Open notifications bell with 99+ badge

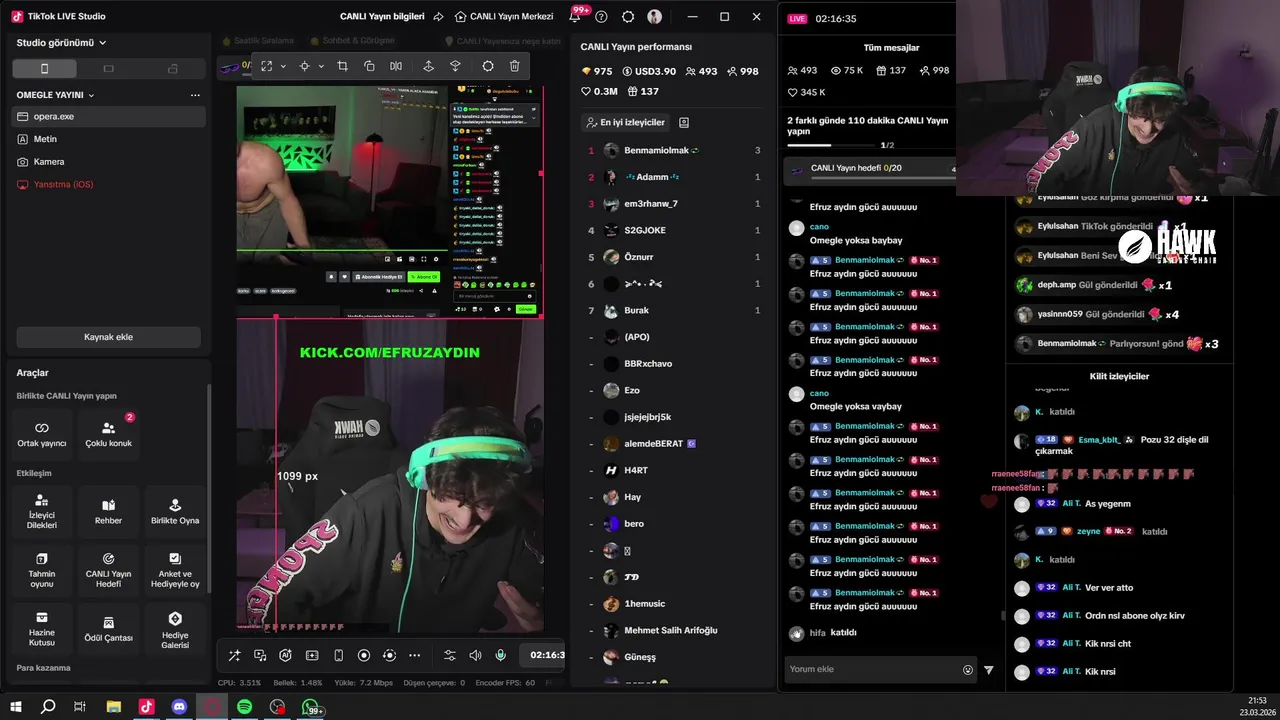(575, 16)
